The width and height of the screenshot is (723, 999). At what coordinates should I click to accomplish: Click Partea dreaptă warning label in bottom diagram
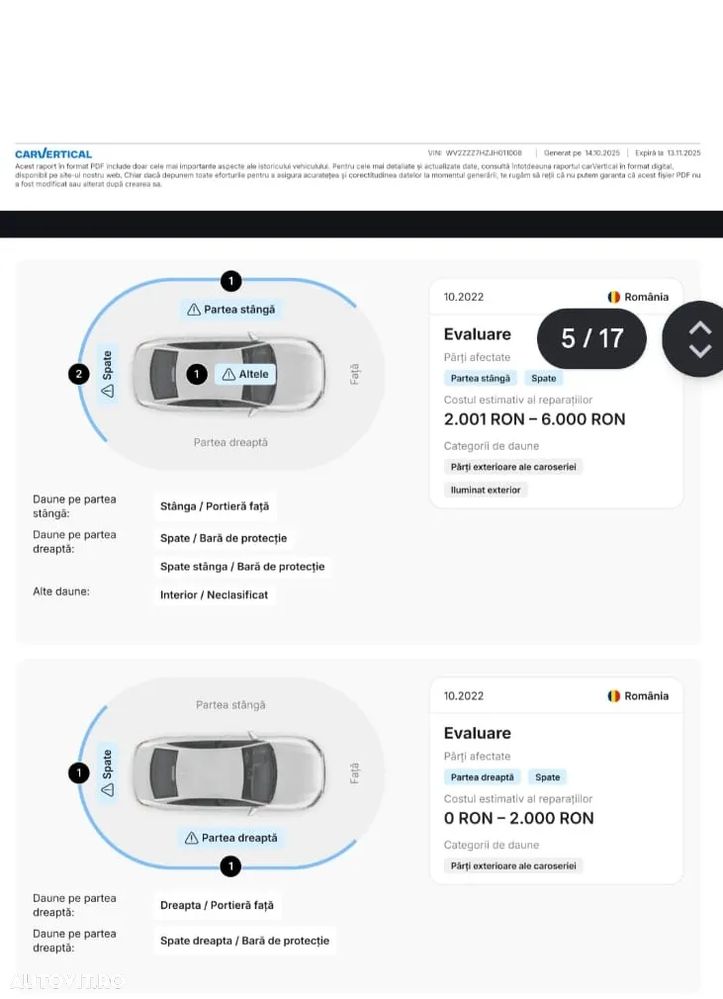tap(230, 837)
